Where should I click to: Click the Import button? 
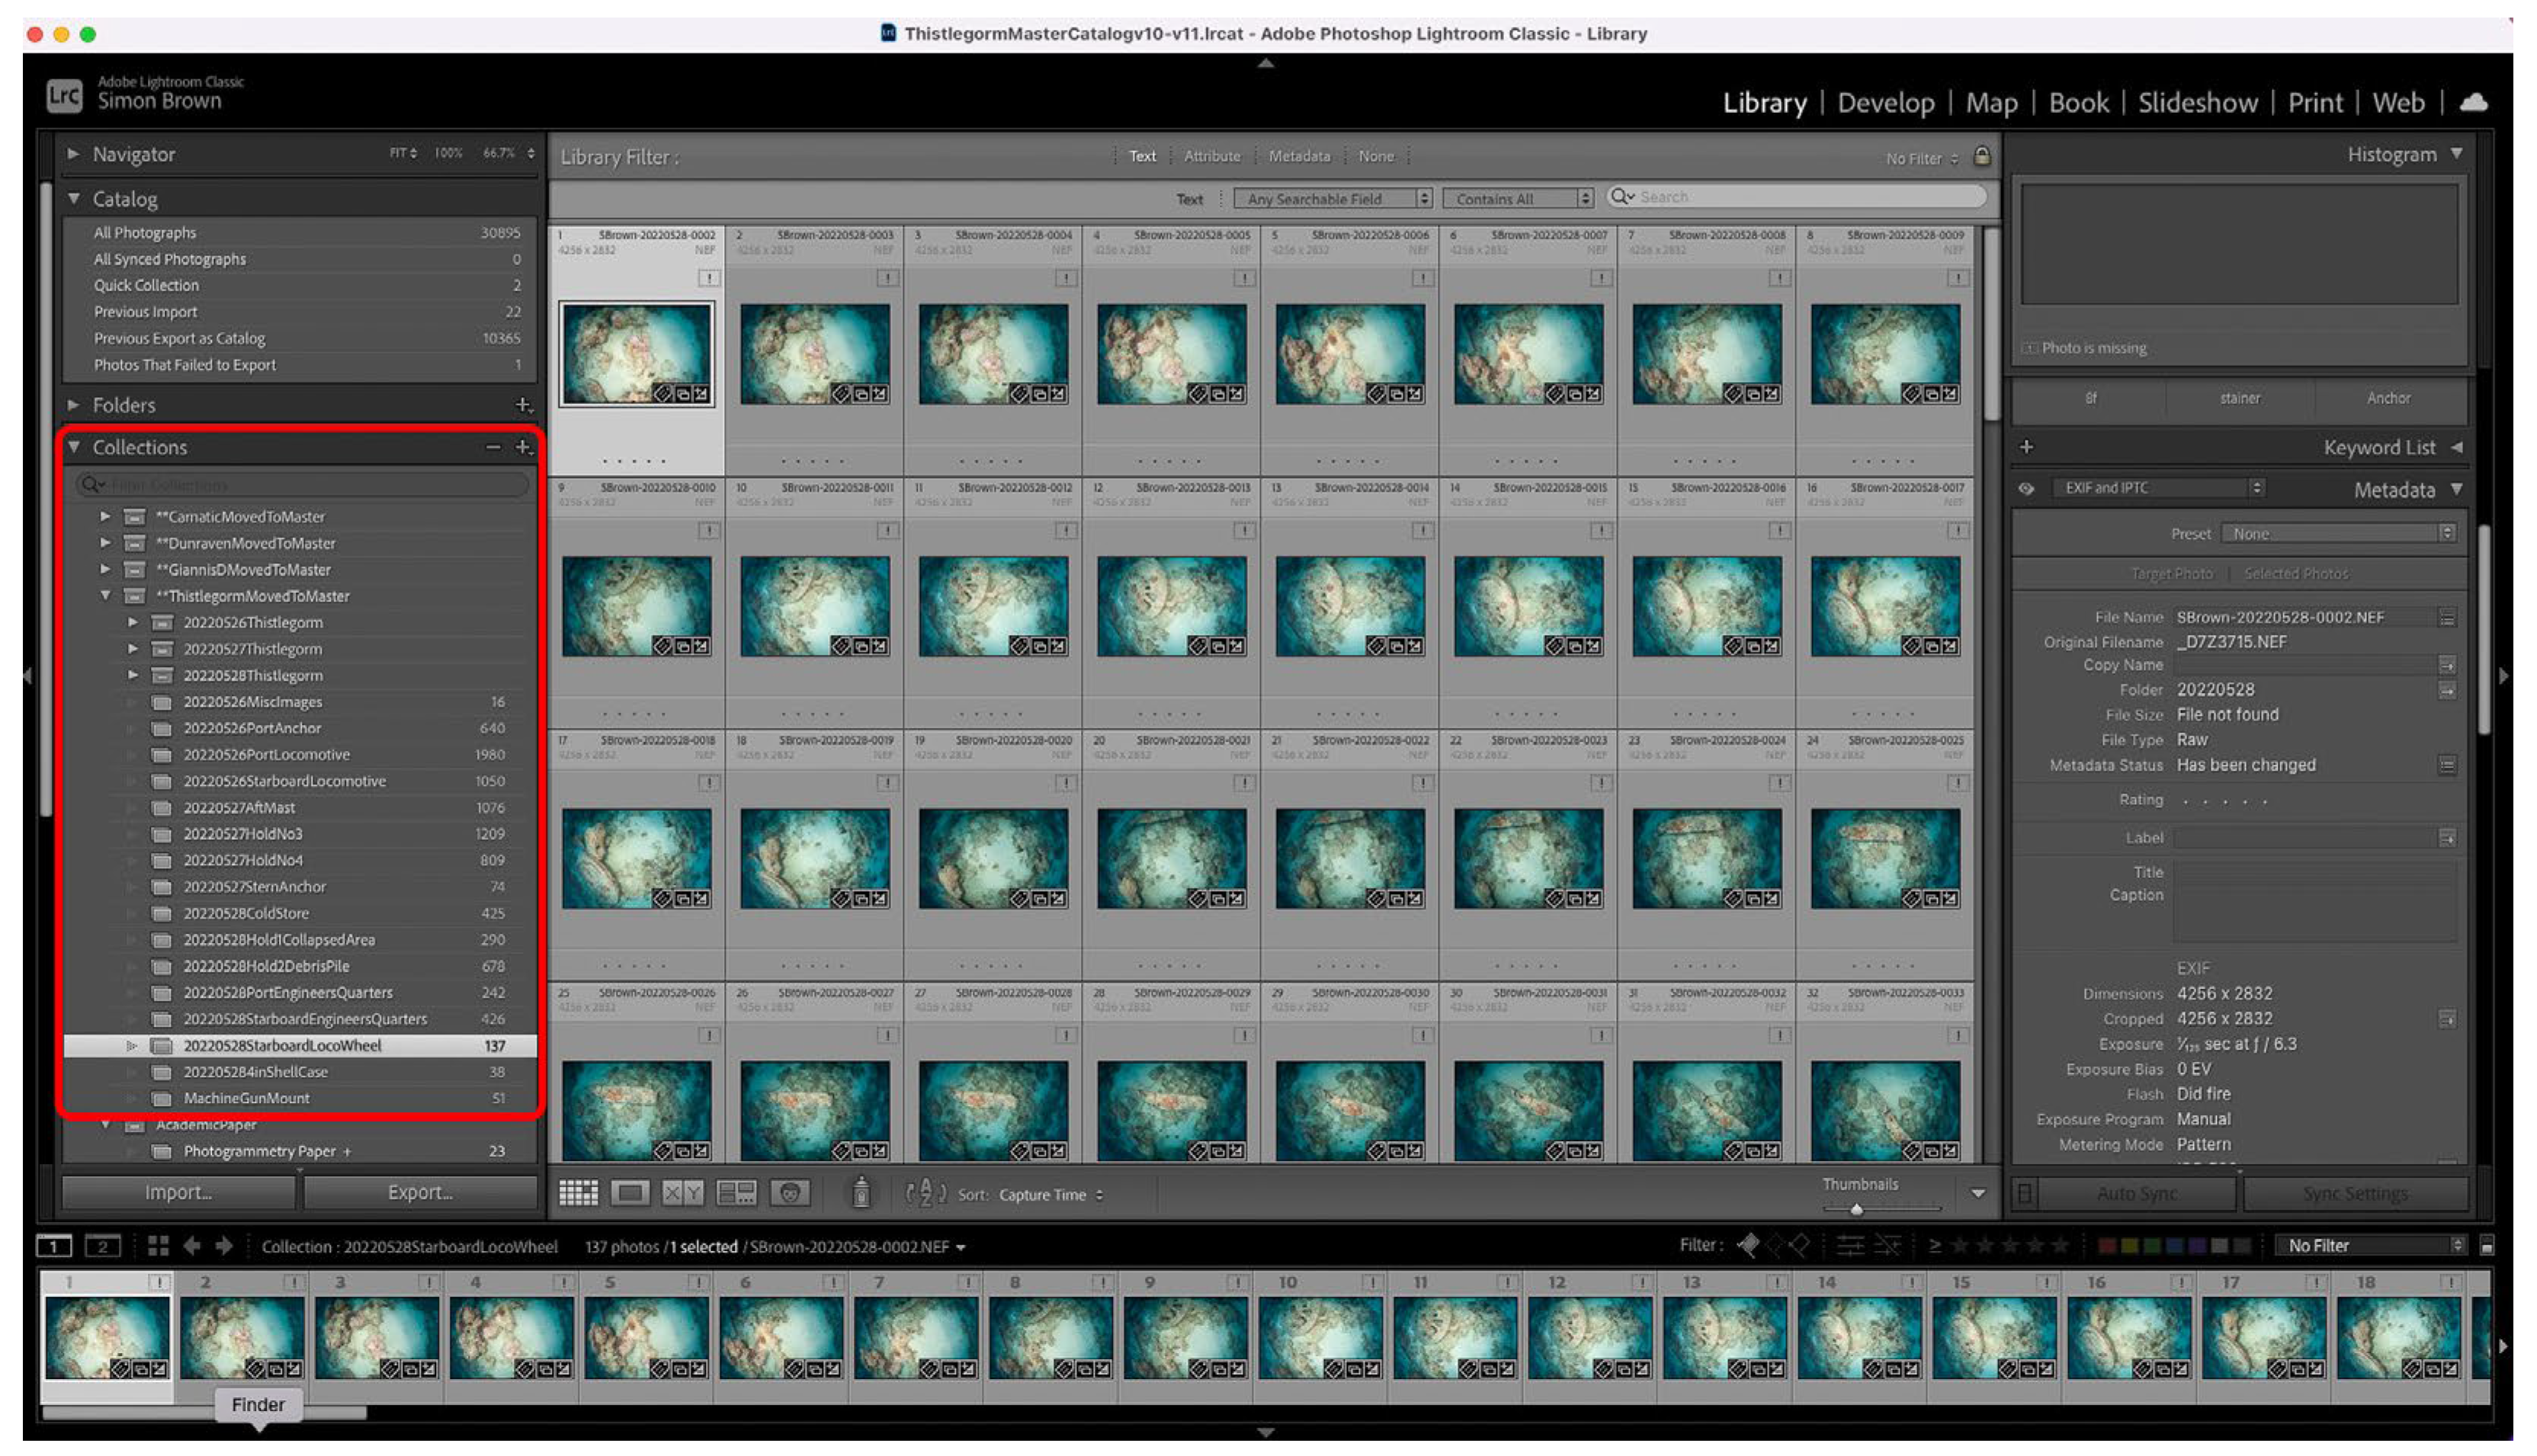click(178, 1192)
